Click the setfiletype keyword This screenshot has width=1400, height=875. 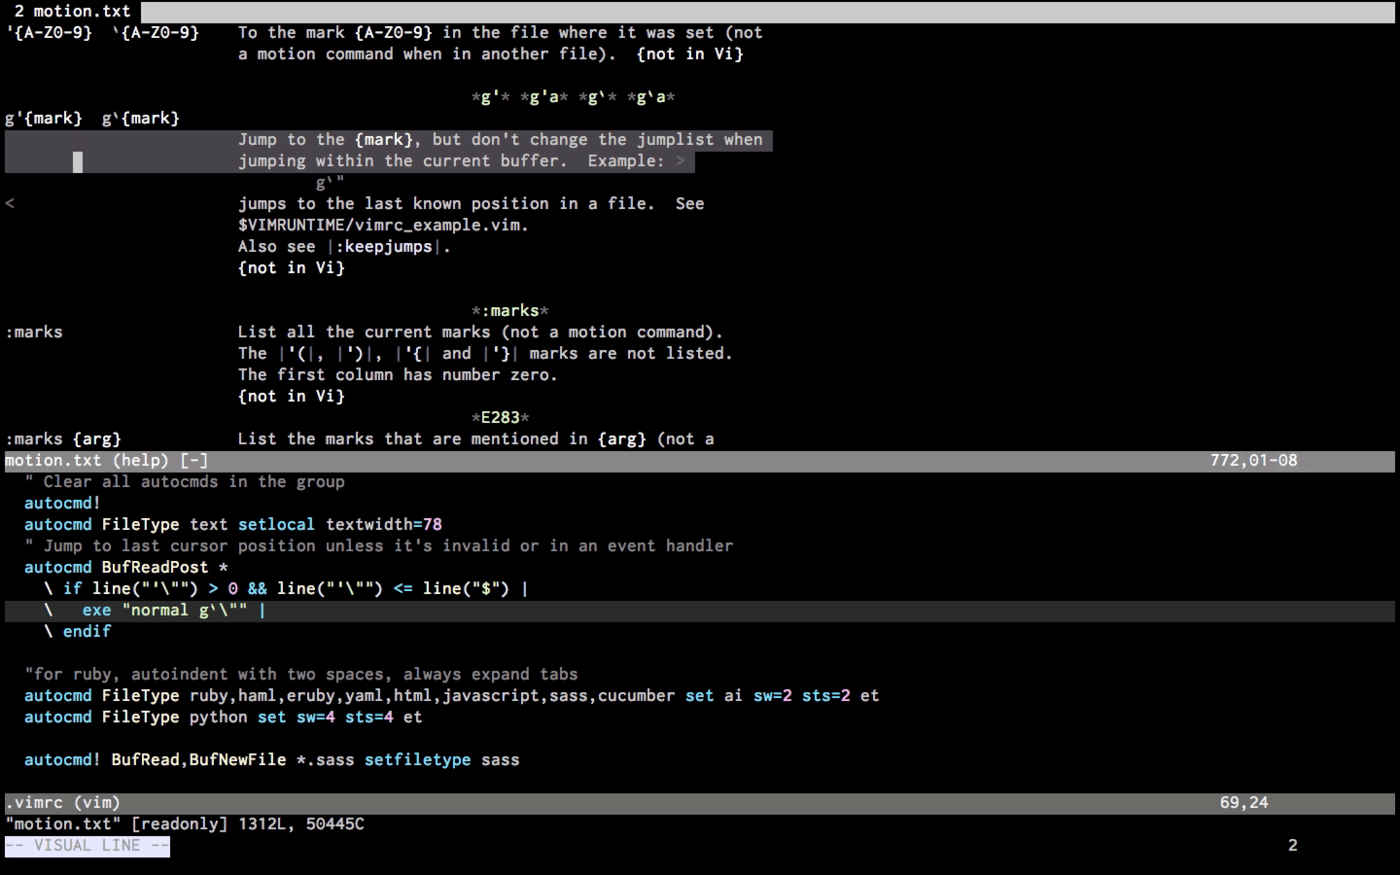point(417,760)
